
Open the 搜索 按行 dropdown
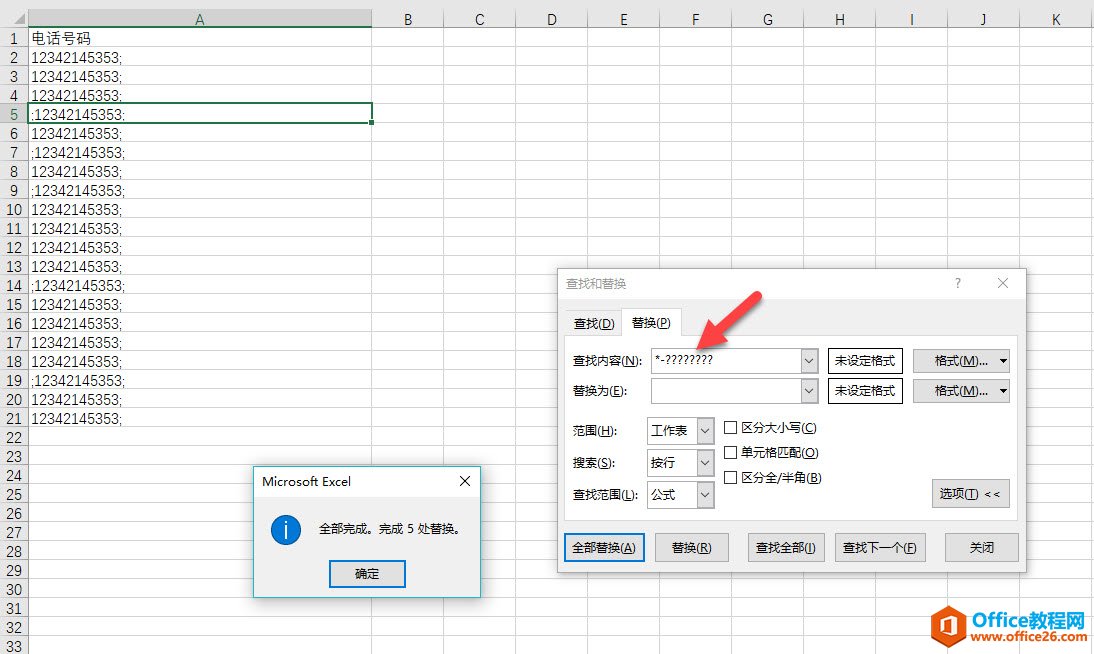click(x=705, y=463)
